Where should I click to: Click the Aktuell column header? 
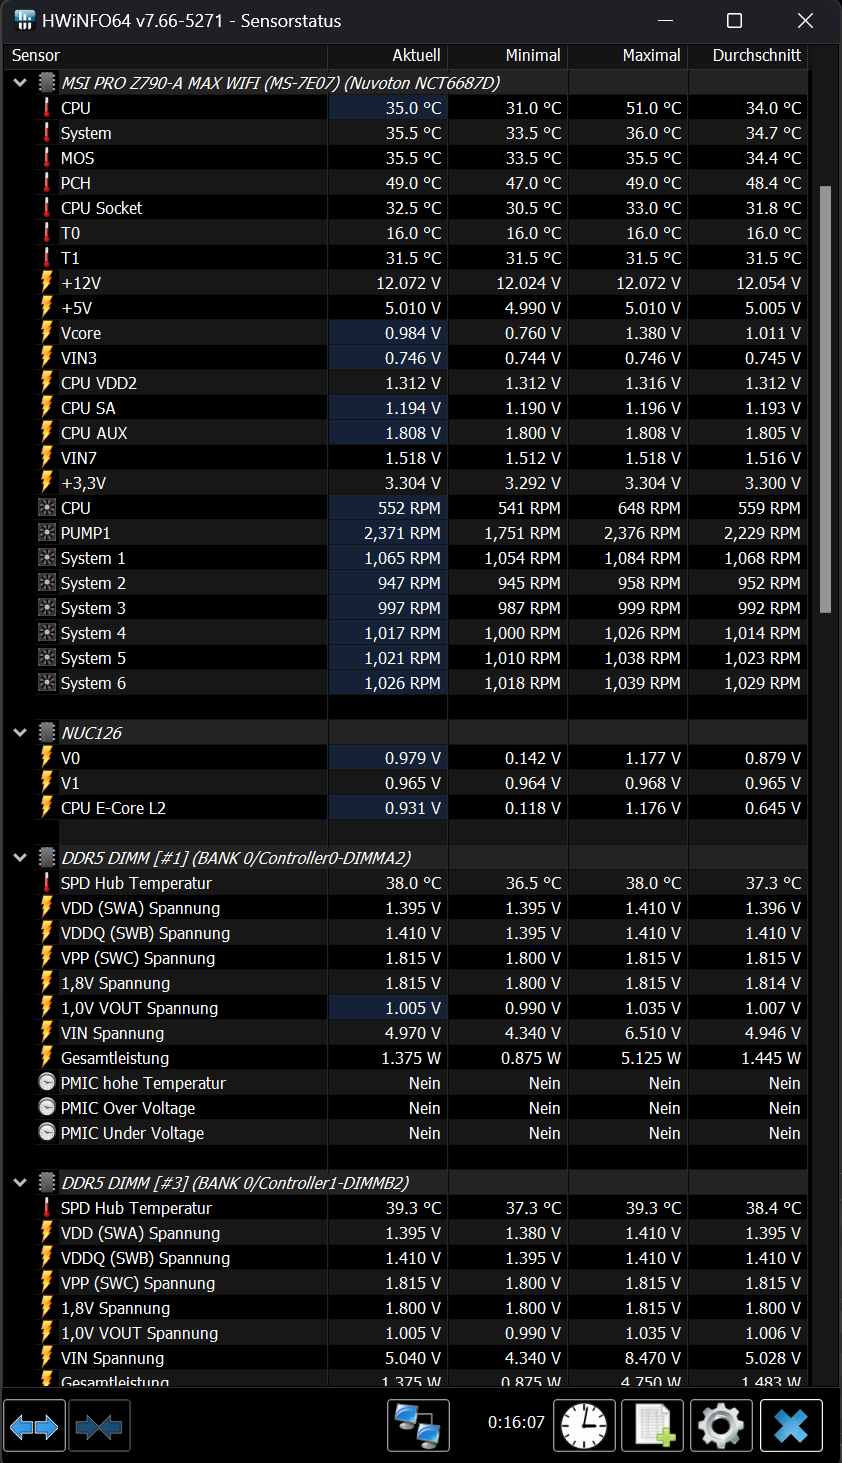[x=388, y=56]
